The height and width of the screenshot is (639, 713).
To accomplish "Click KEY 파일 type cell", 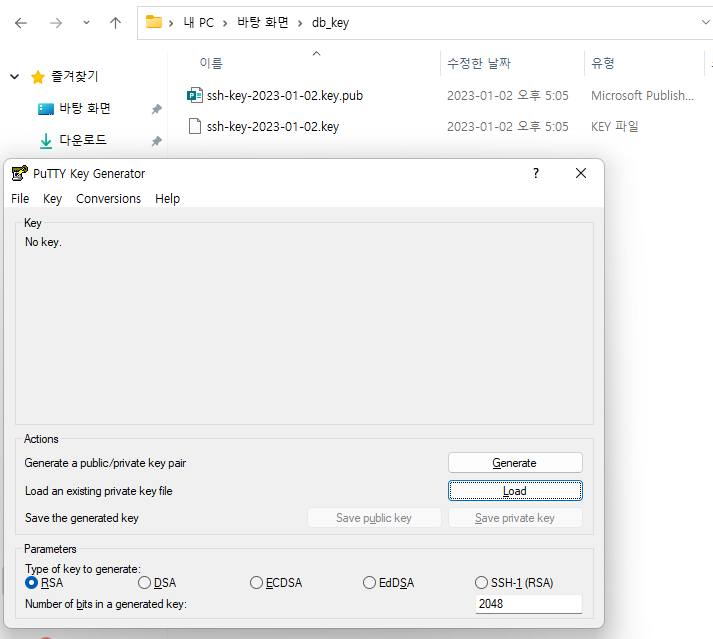I will pos(614,126).
